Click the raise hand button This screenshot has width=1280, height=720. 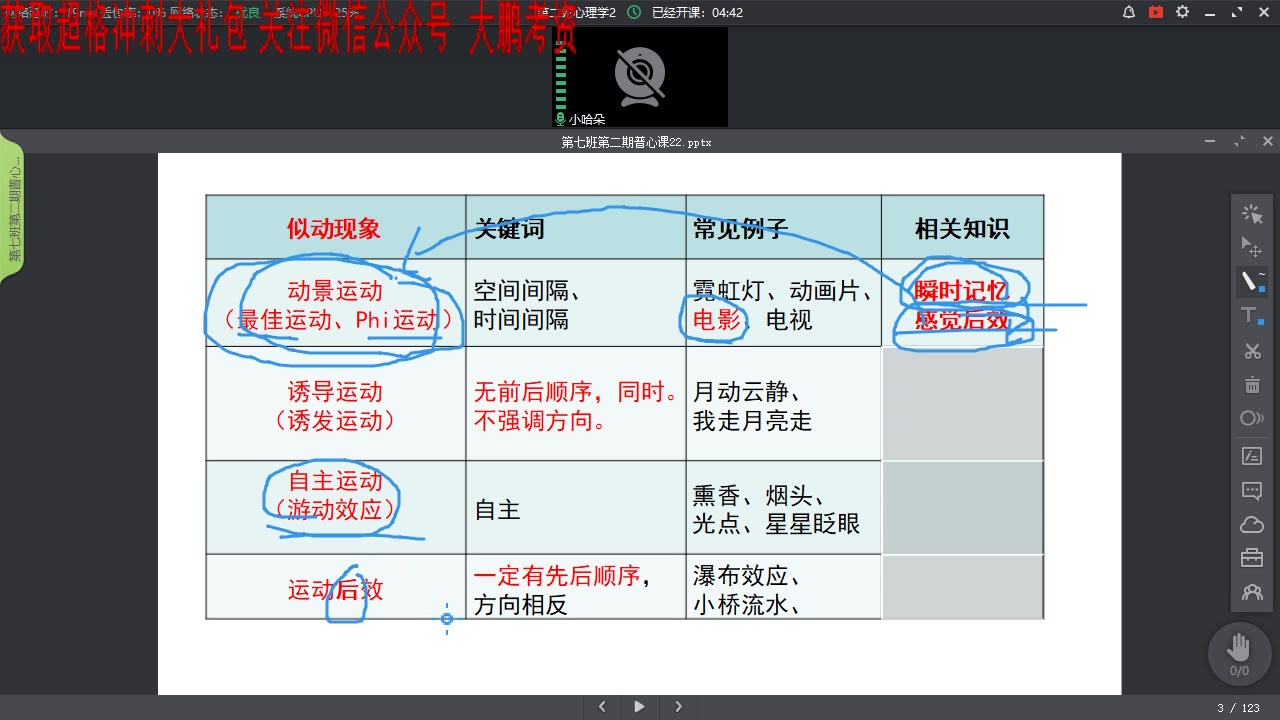click(x=1240, y=653)
